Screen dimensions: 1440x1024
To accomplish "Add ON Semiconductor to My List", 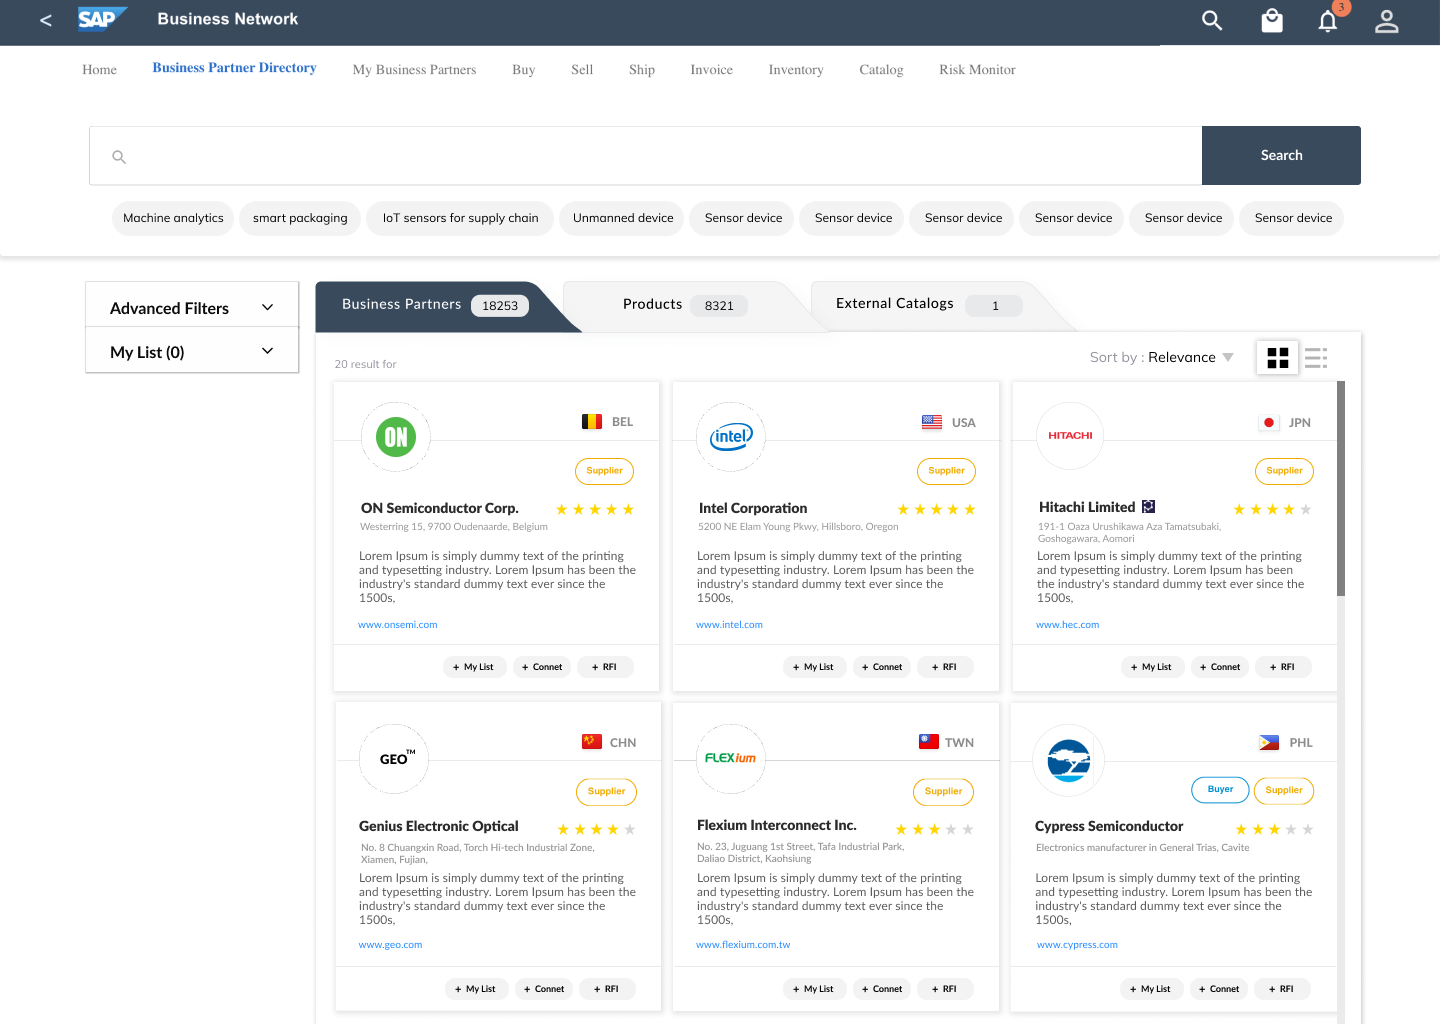I will (x=474, y=667).
